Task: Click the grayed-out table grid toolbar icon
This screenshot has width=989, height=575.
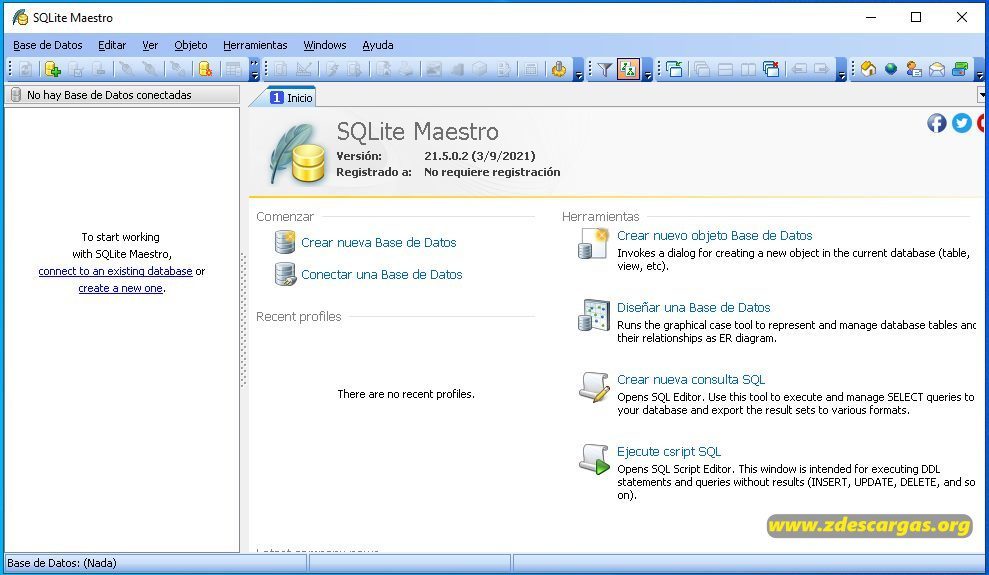Action: 233,69
